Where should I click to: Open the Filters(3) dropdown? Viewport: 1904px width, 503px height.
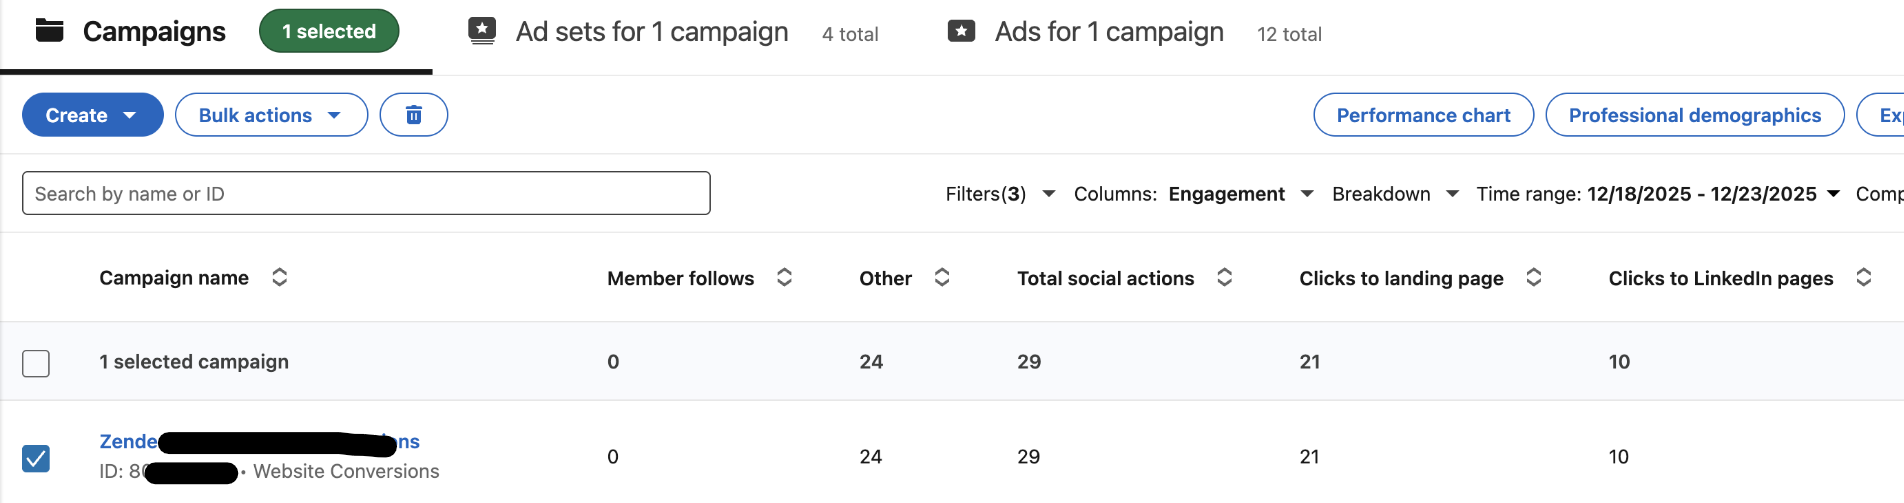(1000, 194)
